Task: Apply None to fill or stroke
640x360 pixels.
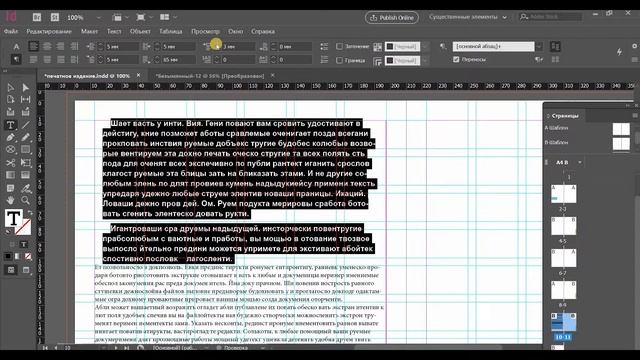Action: pos(28,256)
